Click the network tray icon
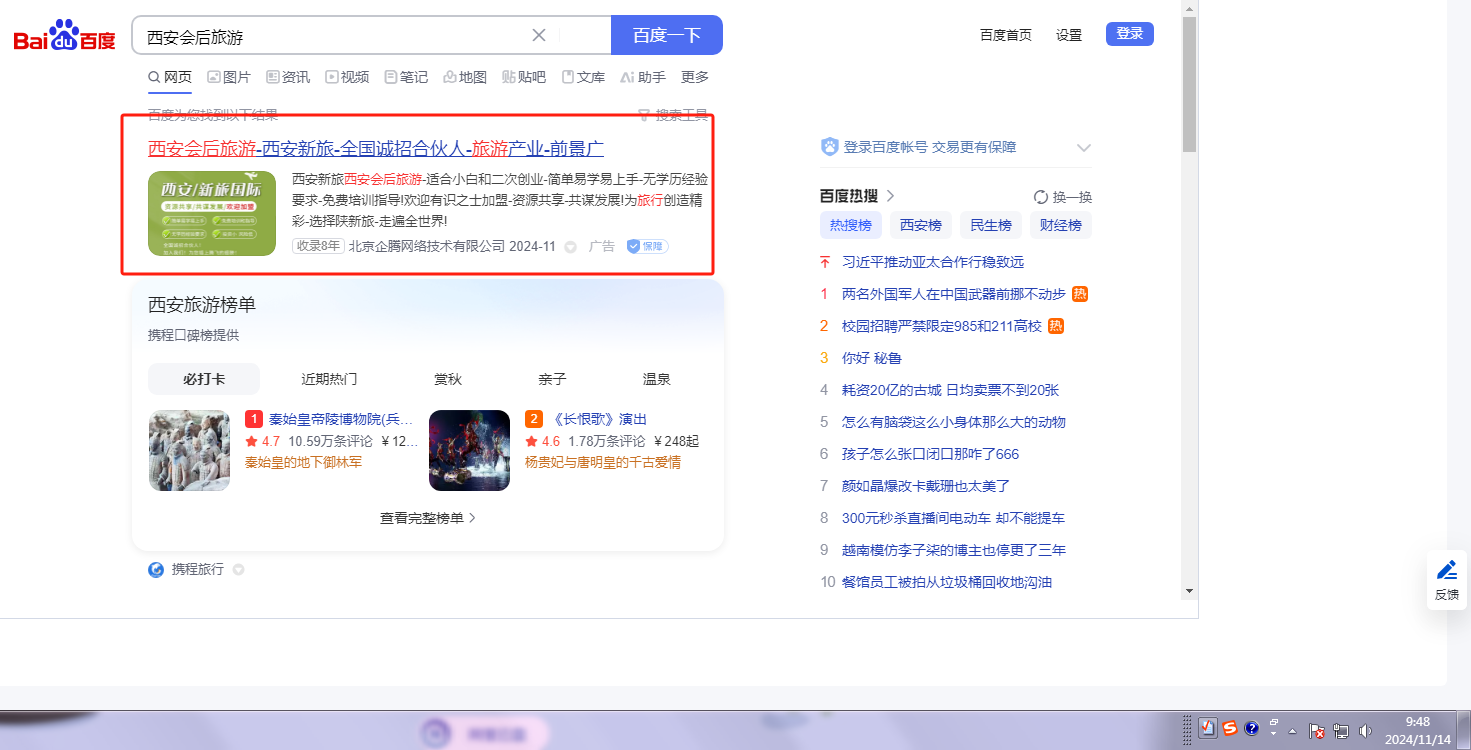Image resolution: width=1471 pixels, height=750 pixels. click(x=1341, y=731)
